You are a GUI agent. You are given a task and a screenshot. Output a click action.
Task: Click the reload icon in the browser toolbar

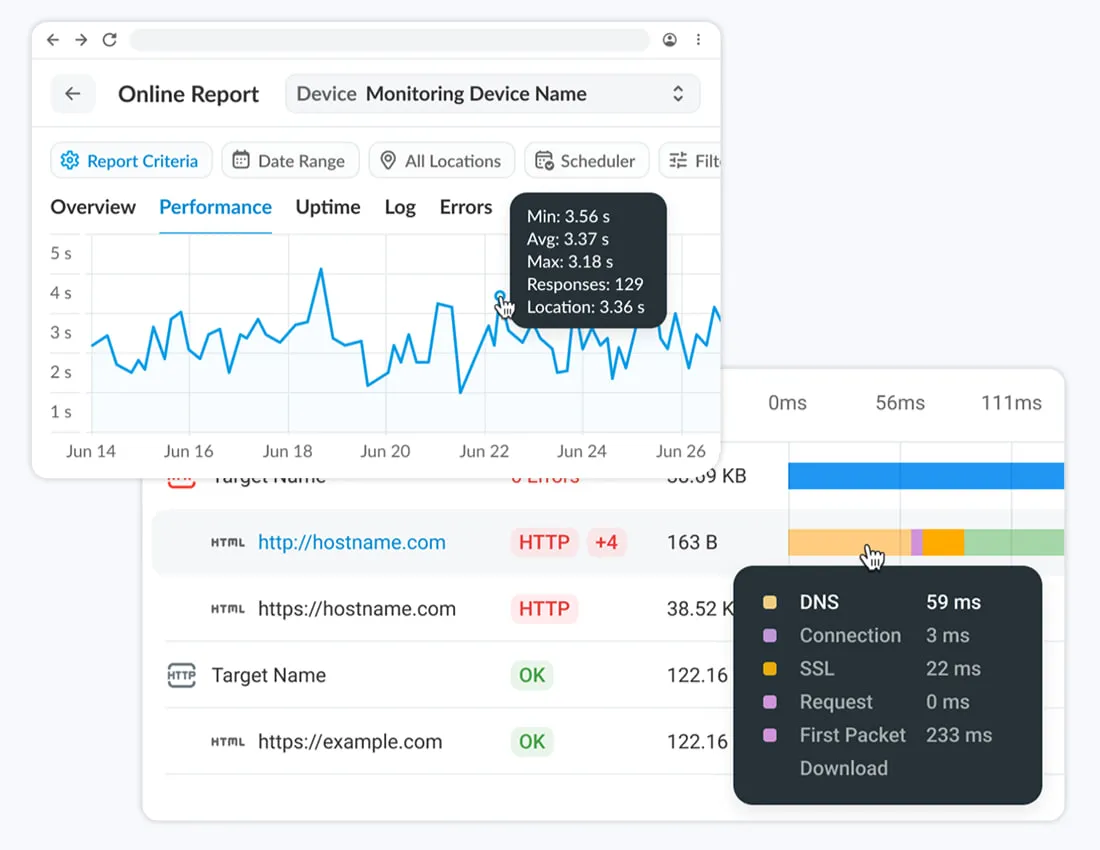(x=110, y=40)
